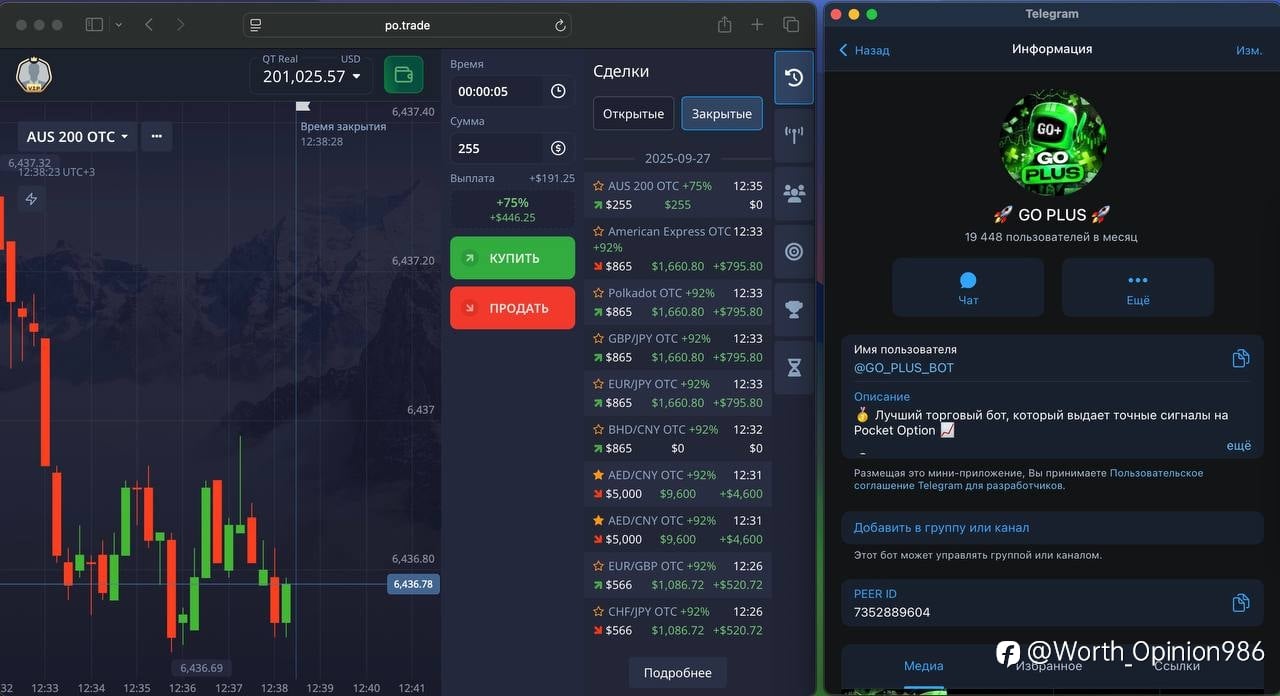Open a new Safari tab

[757, 25]
